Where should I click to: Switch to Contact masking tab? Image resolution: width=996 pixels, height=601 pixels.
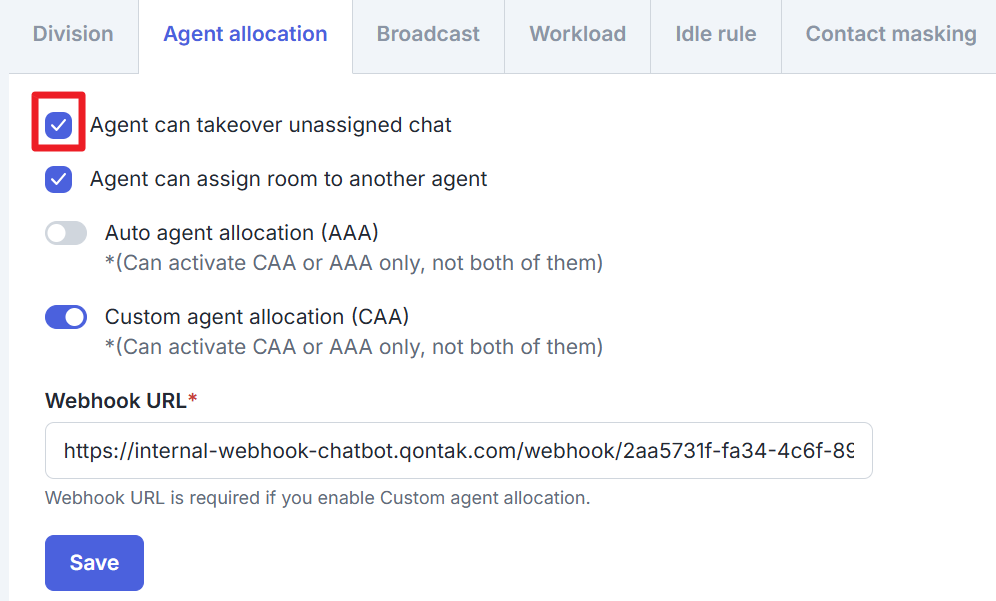890,34
